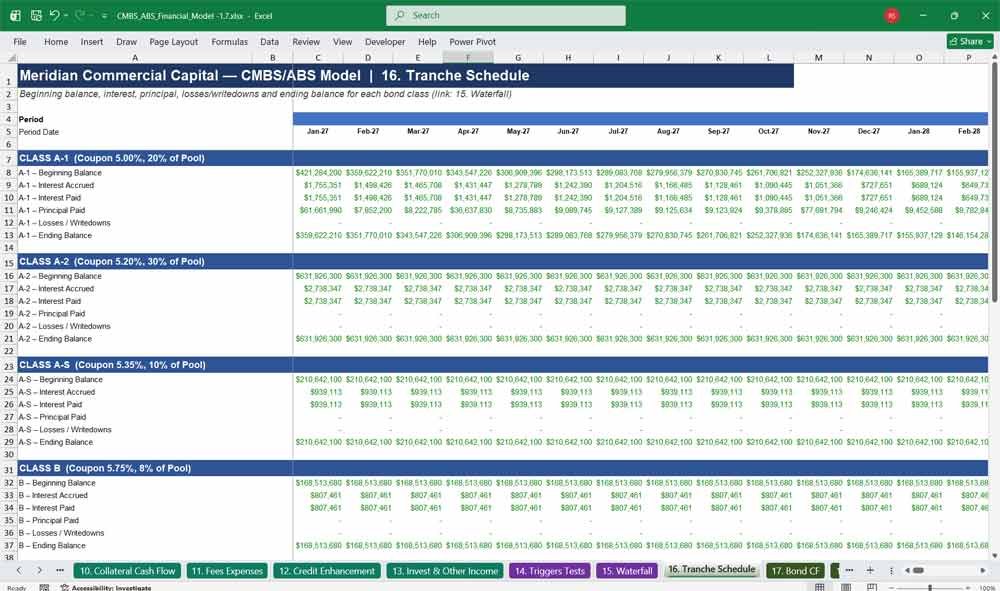Select column A header
Viewport: 1000px width, 591px height.
click(135, 57)
